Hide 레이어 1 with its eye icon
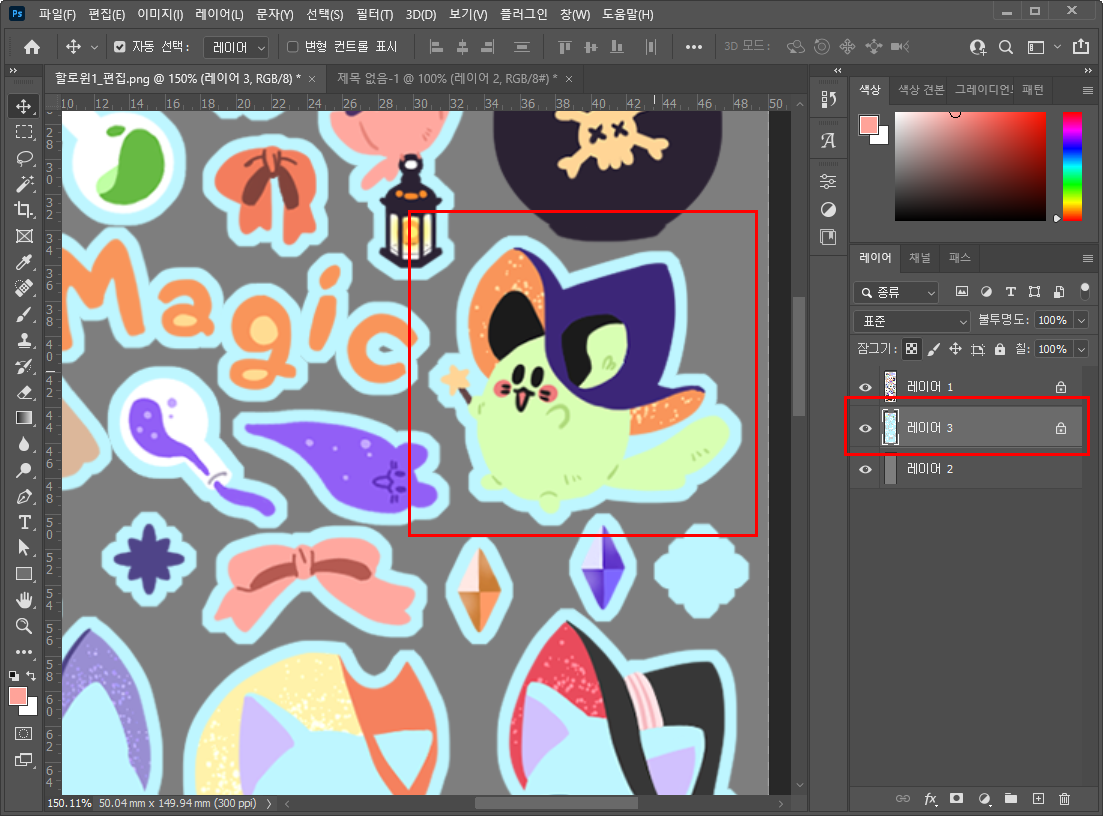Viewport: 1103px width, 816px height. 865,387
